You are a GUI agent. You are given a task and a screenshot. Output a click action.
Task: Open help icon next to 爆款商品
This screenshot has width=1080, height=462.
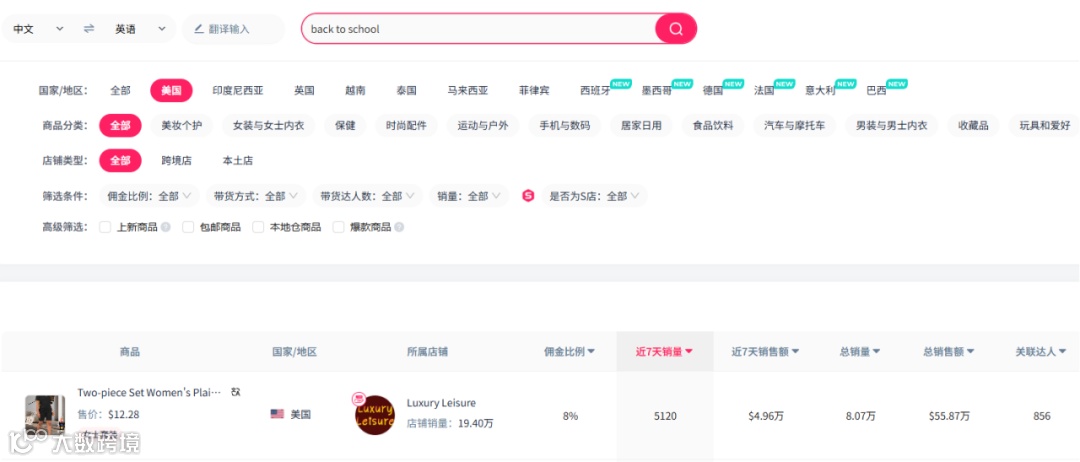(399, 227)
